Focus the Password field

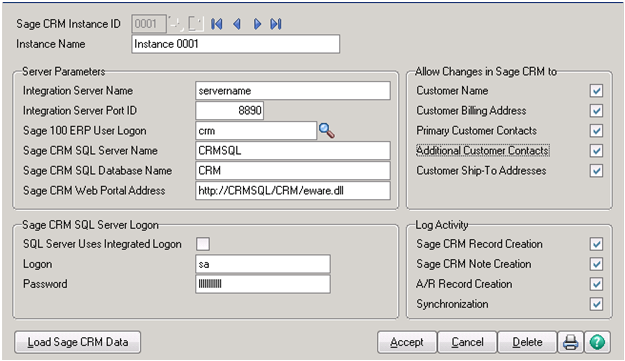[x=263, y=284]
